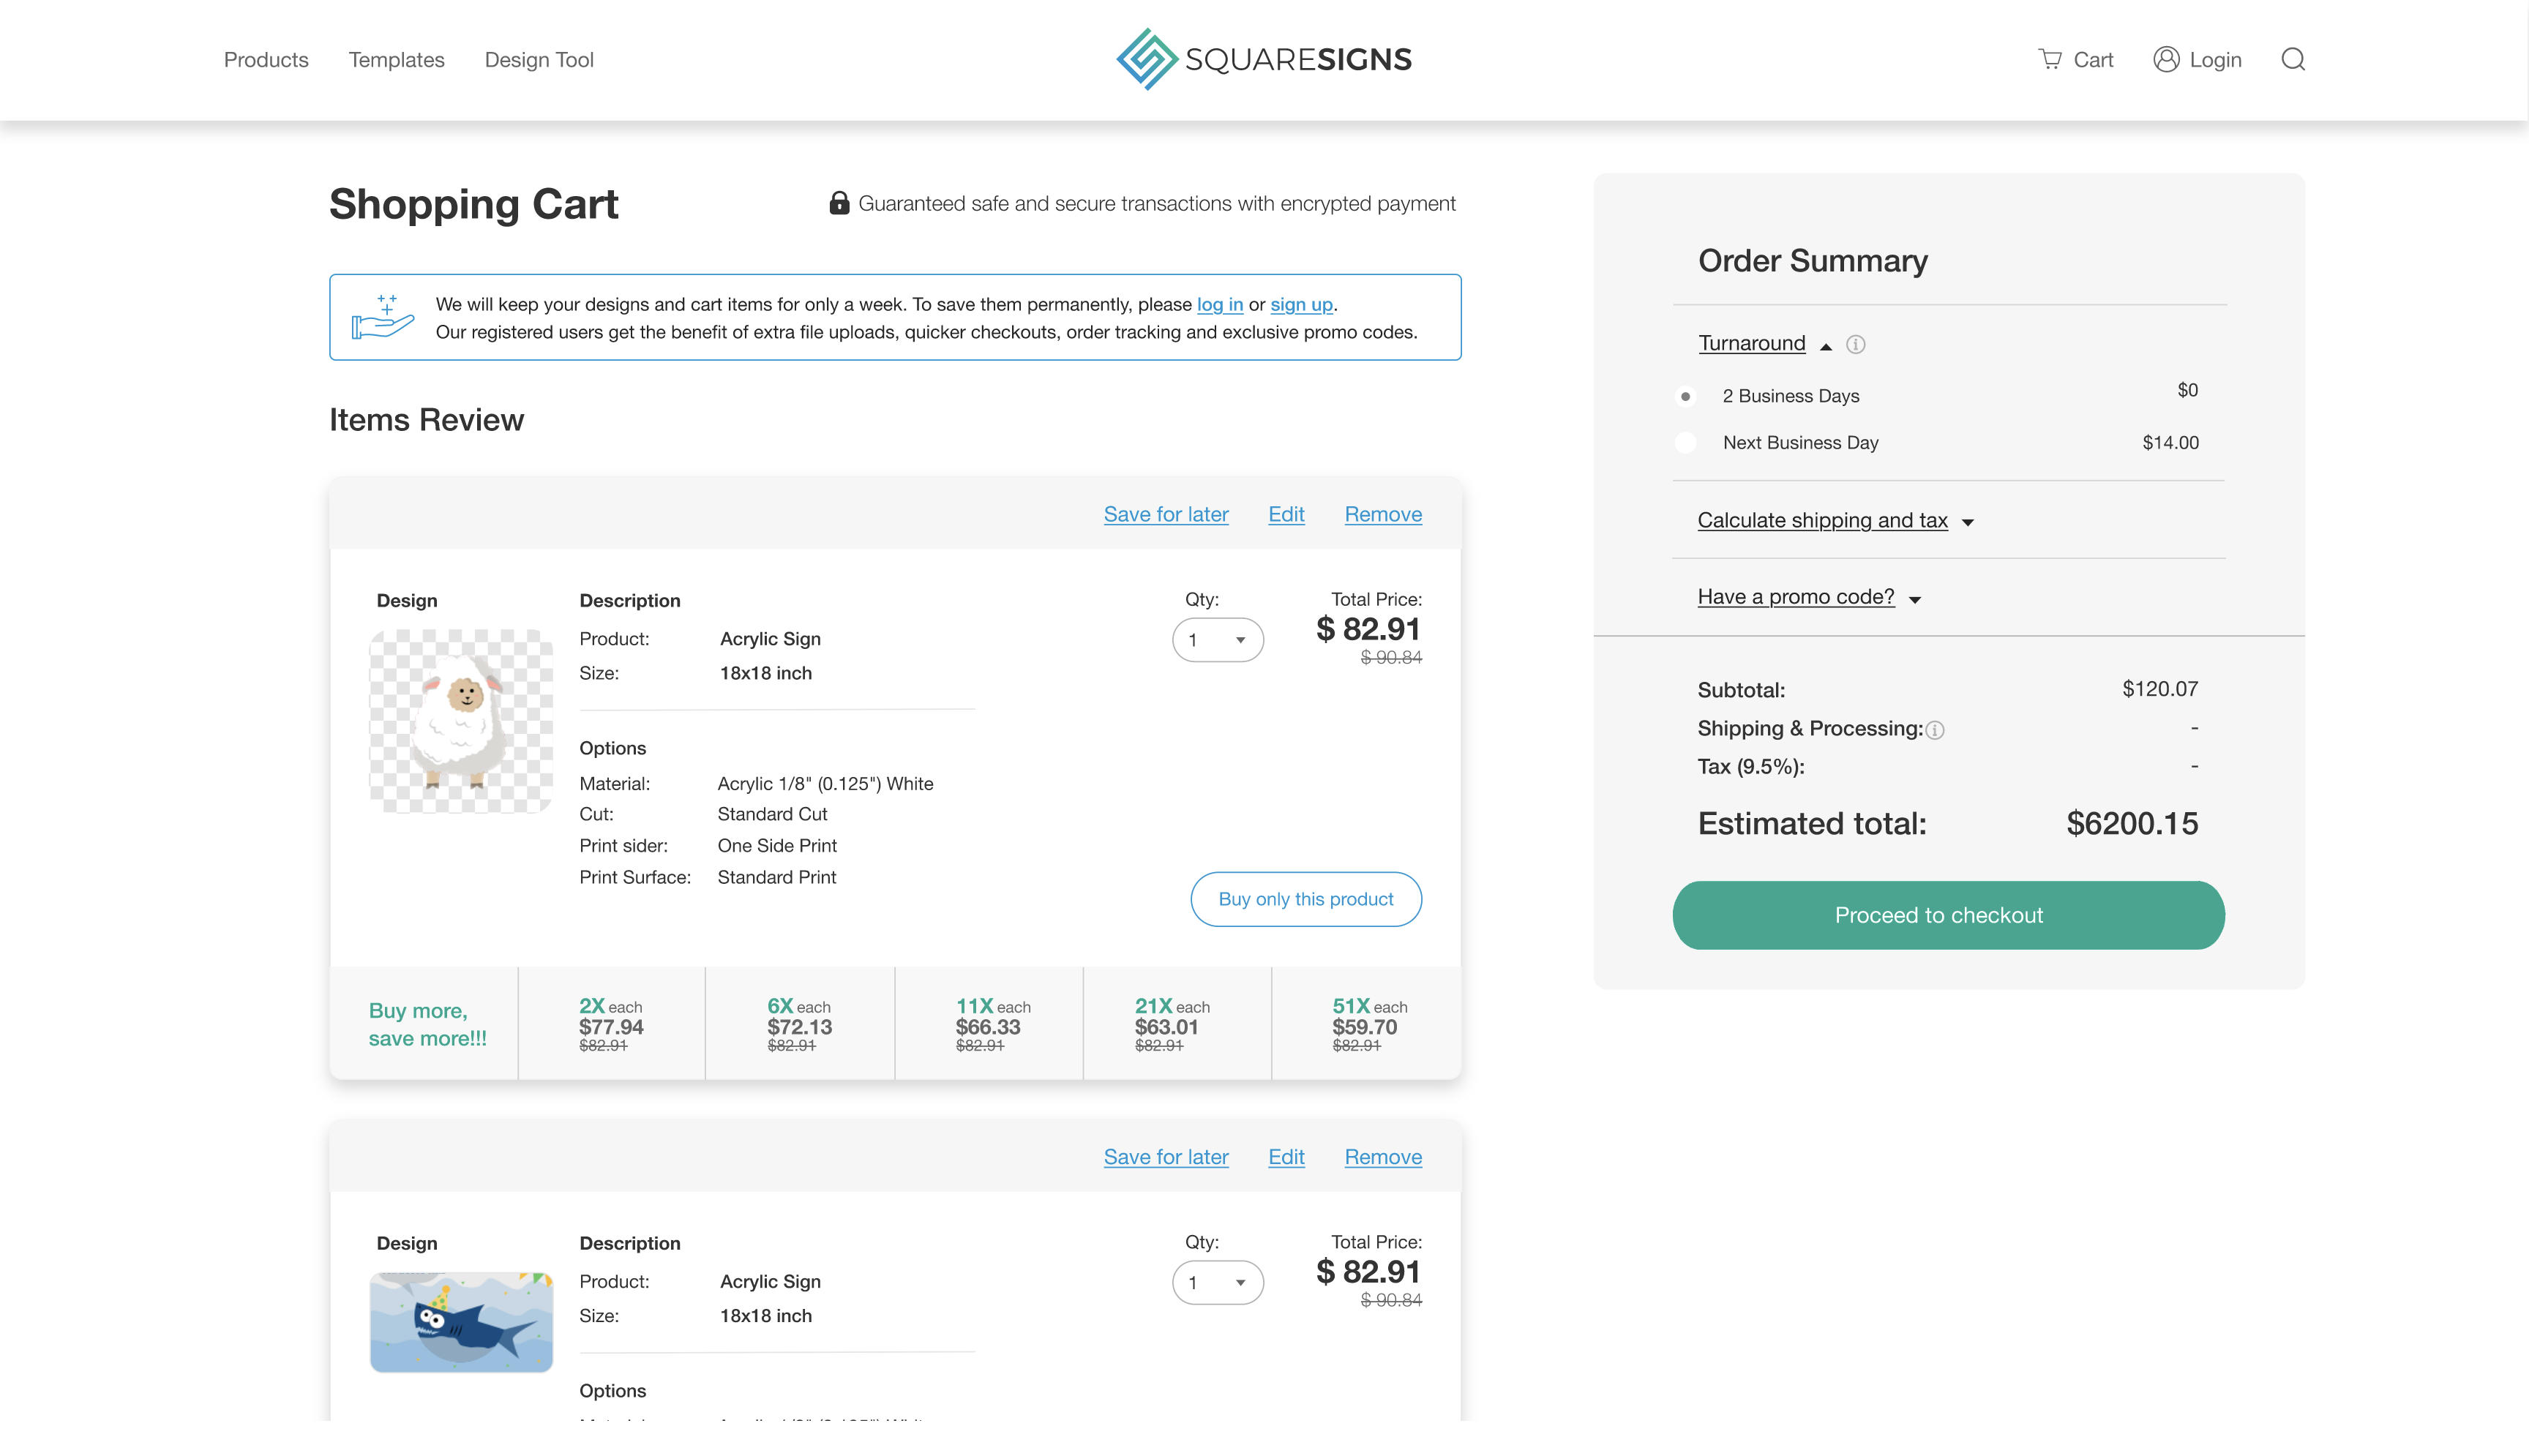Click the Turnaround info icon
This screenshot has height=1456, width=2529.
click(1856, 344)
